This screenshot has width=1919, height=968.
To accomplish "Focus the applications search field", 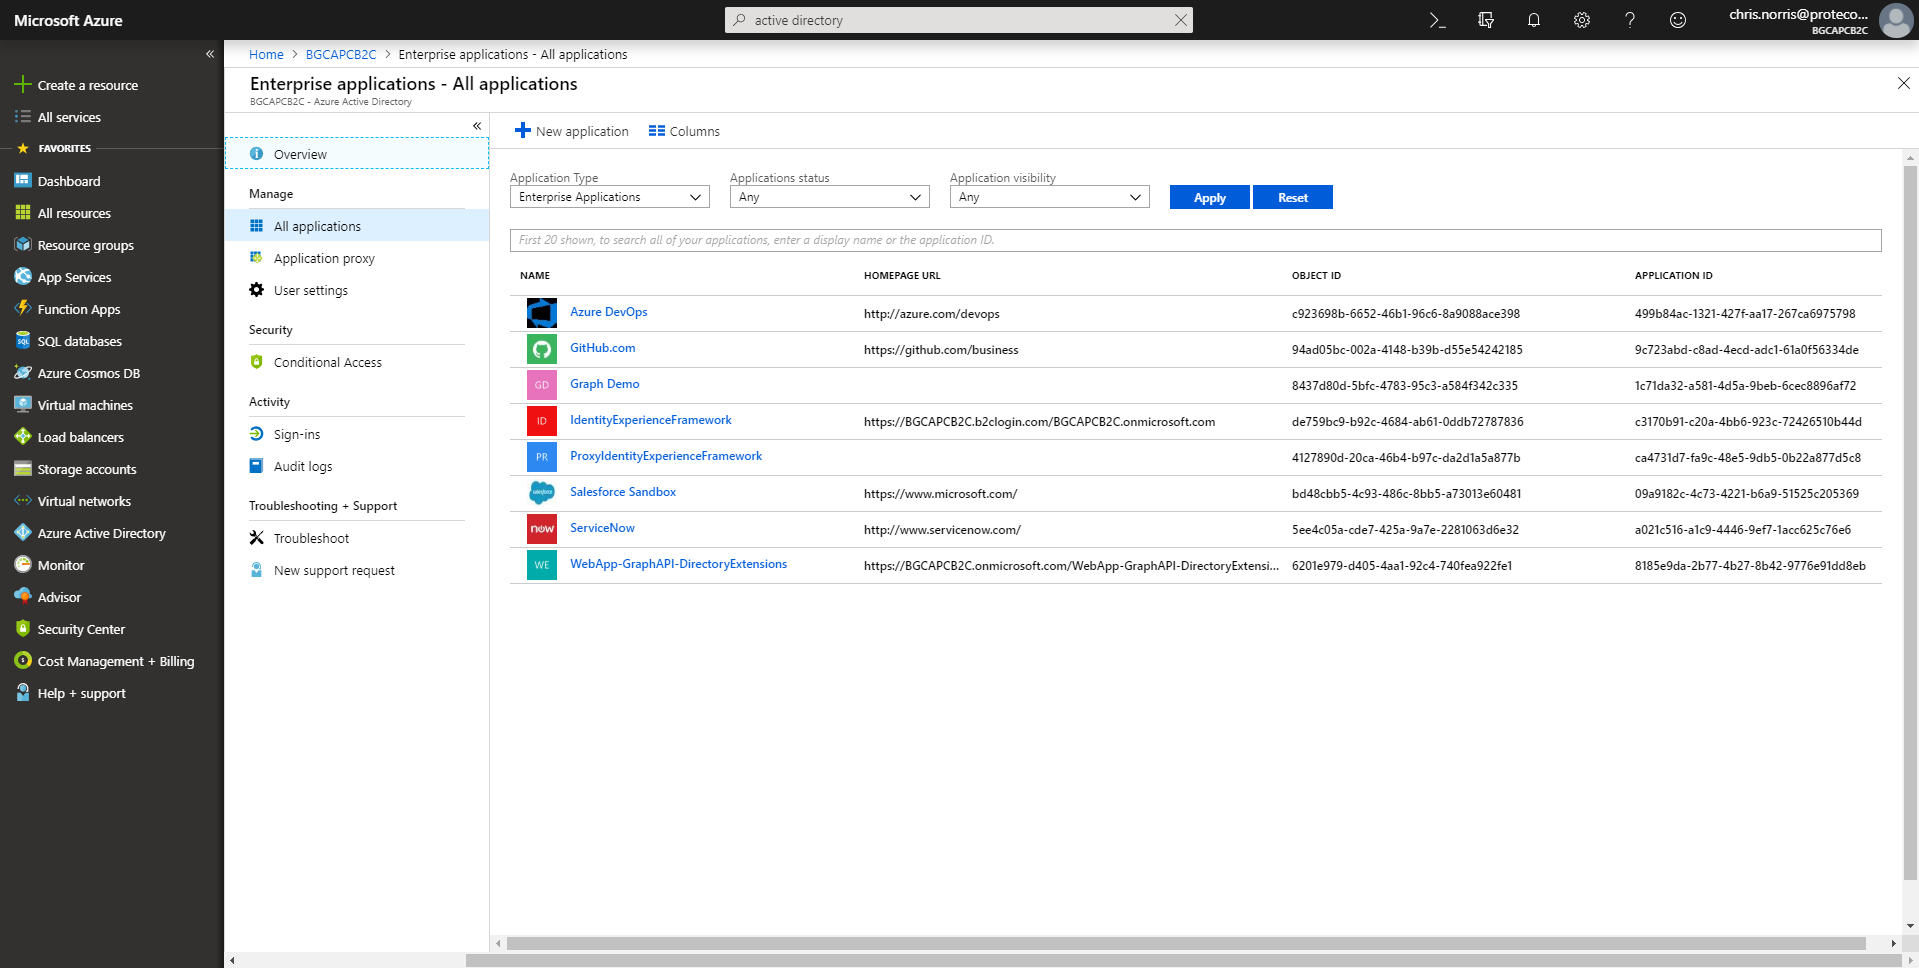I will pyautogui.click(x=1196, y=240).
